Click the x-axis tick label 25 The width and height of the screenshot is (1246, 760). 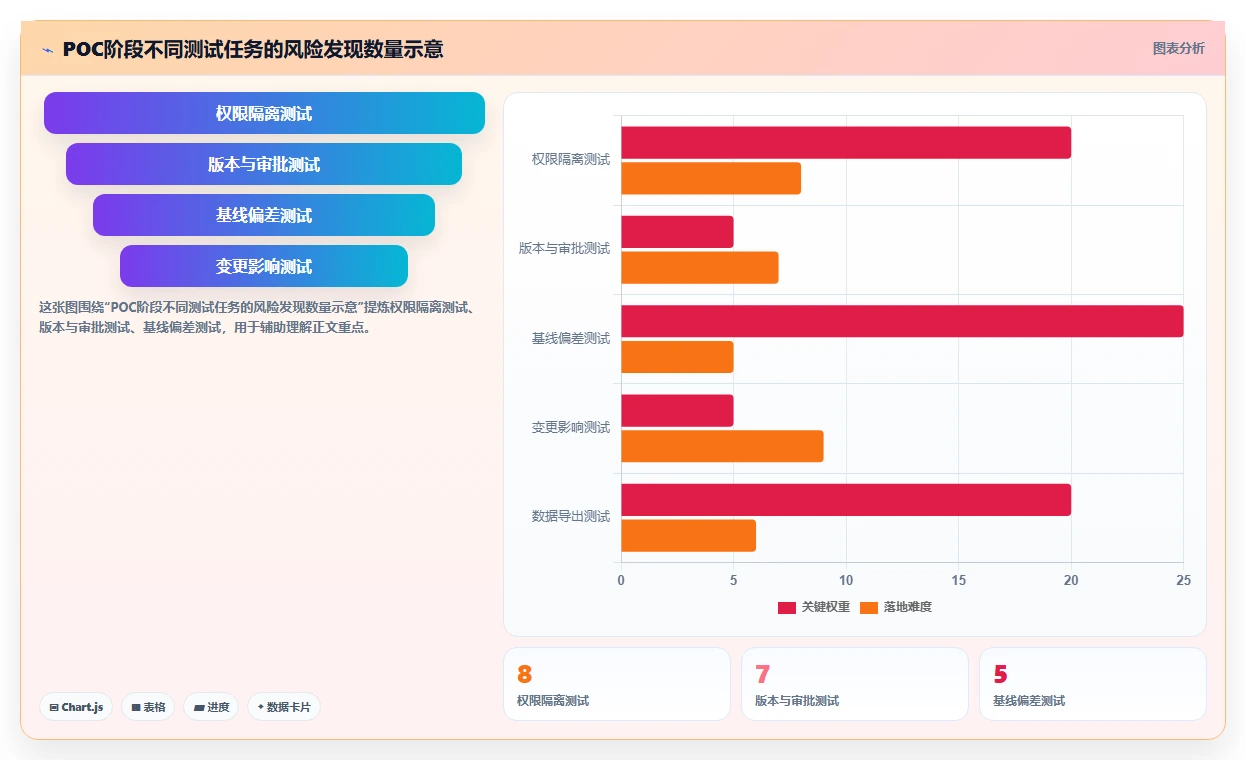pyautogui.click(x=1184, y=580)
